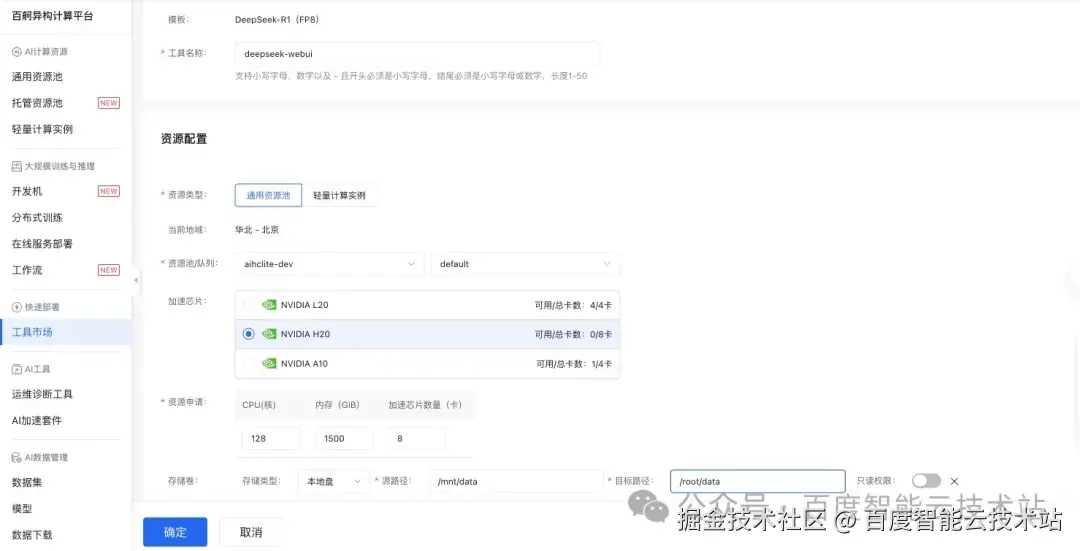Open 运维诊断工具 in sidebar
The height and width of the screenshot is (551, 1080).
pyautogui.click(x=42, y=394)
